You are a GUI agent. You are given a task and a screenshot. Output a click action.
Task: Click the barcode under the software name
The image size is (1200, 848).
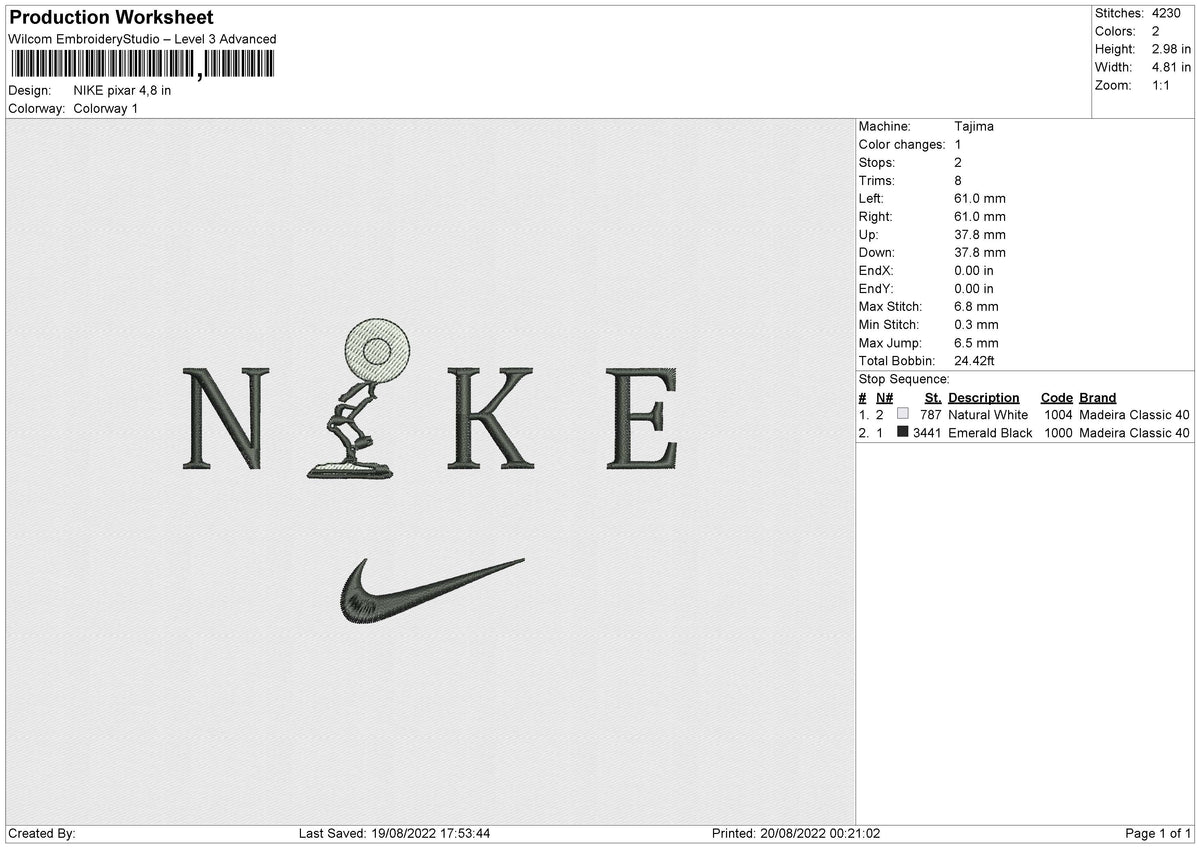point(142,65)
